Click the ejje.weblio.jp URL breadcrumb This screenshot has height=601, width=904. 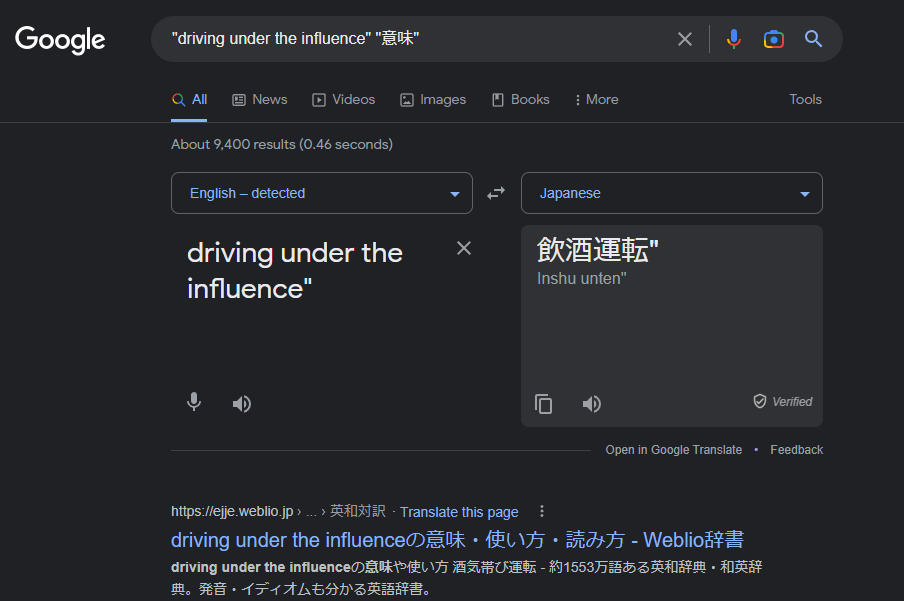point(278,512)
